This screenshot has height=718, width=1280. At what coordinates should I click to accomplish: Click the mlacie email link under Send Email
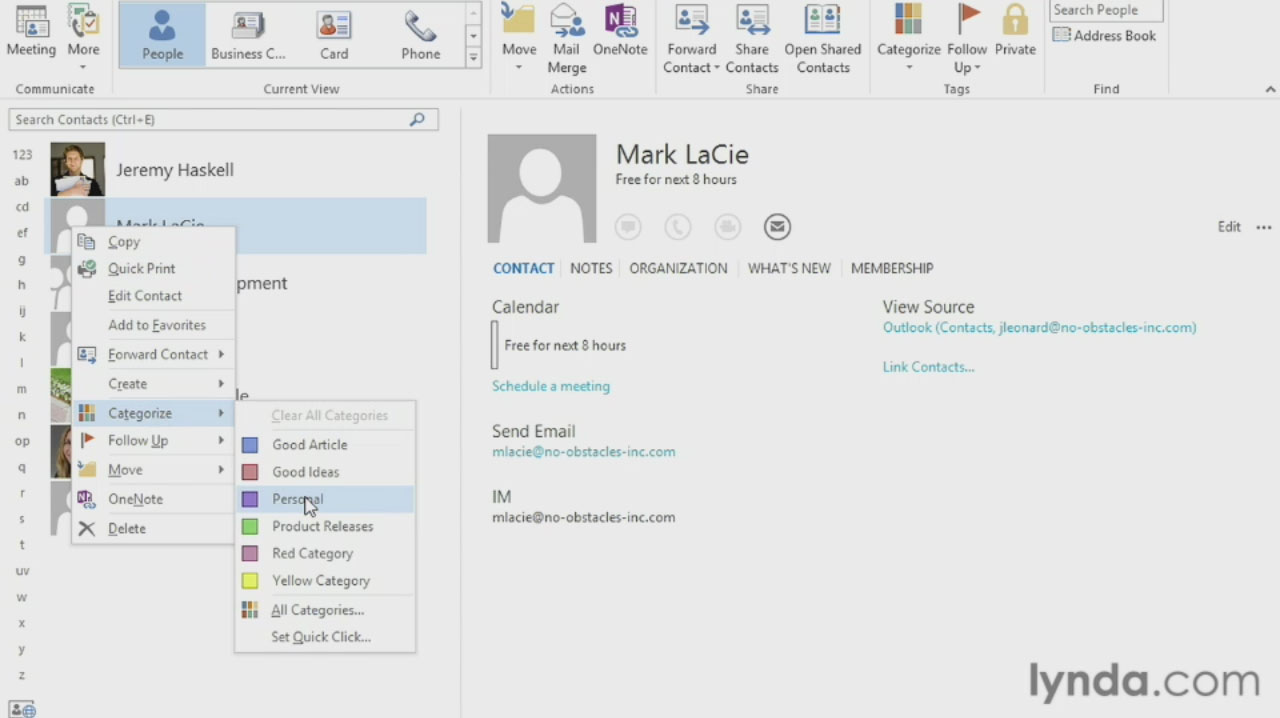[583, 452]
